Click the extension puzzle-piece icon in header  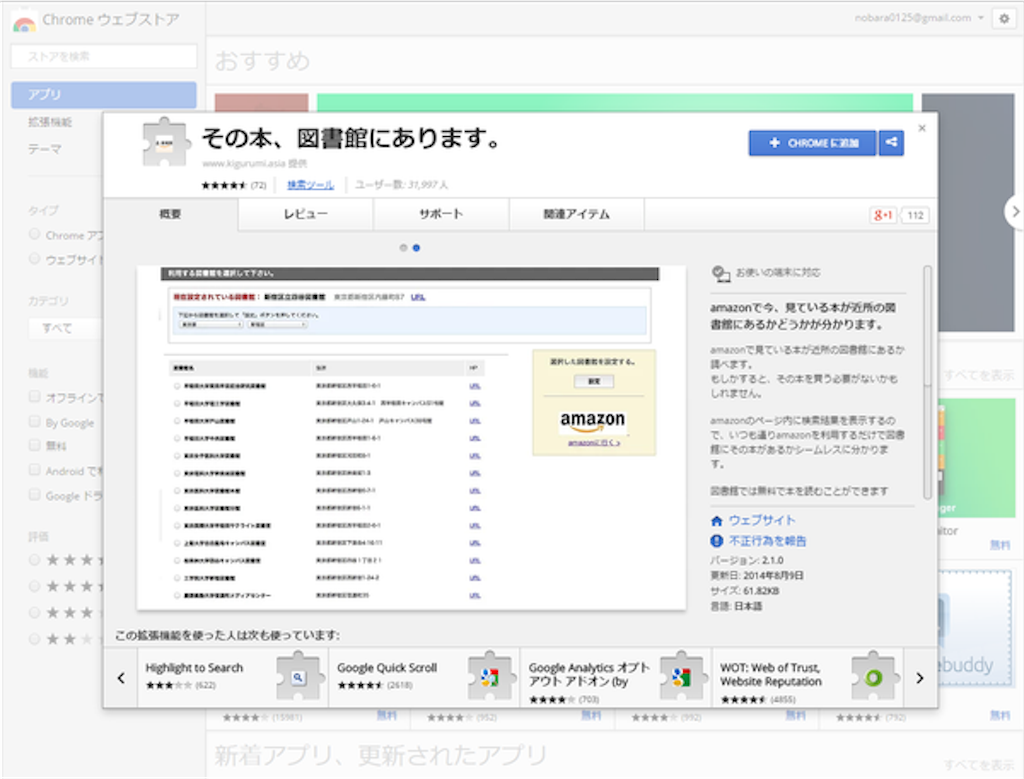(x=165, y=142)
